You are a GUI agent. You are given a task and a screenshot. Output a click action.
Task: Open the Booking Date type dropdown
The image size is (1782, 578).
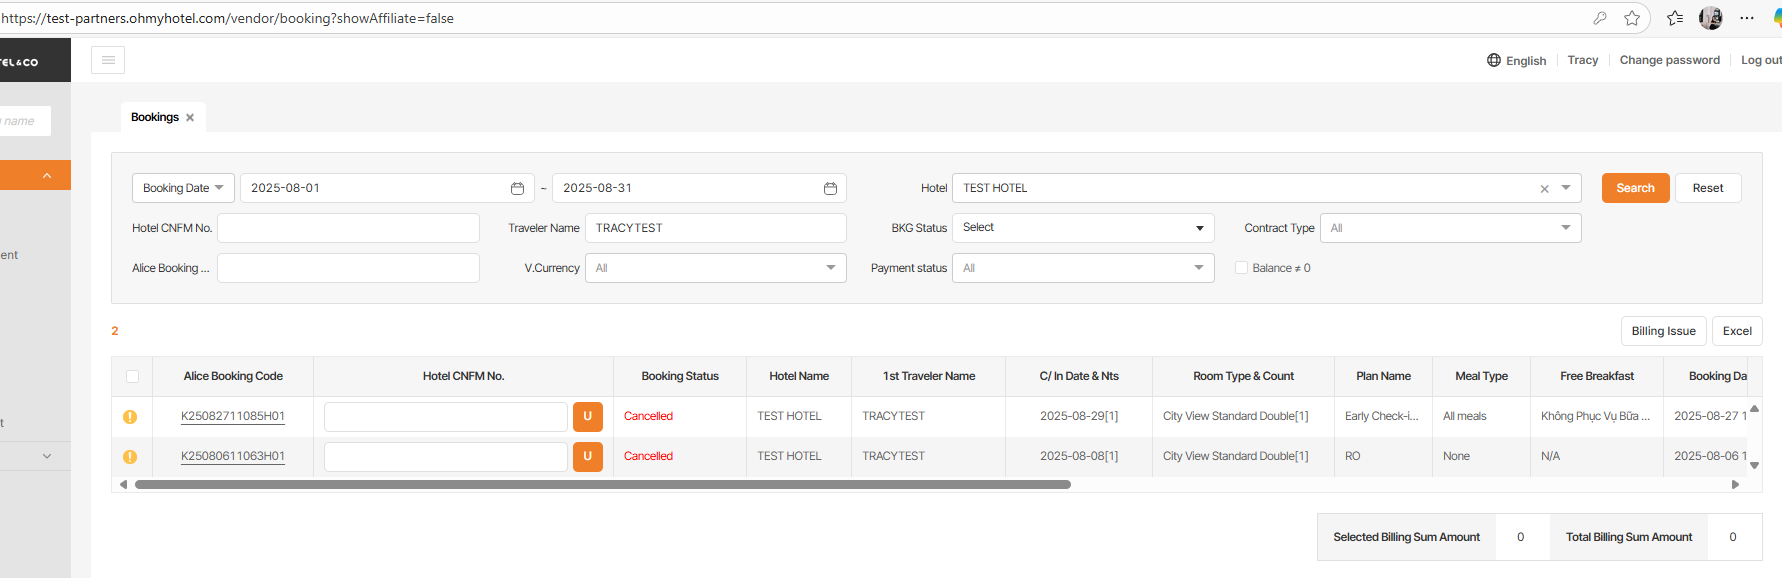183,188
